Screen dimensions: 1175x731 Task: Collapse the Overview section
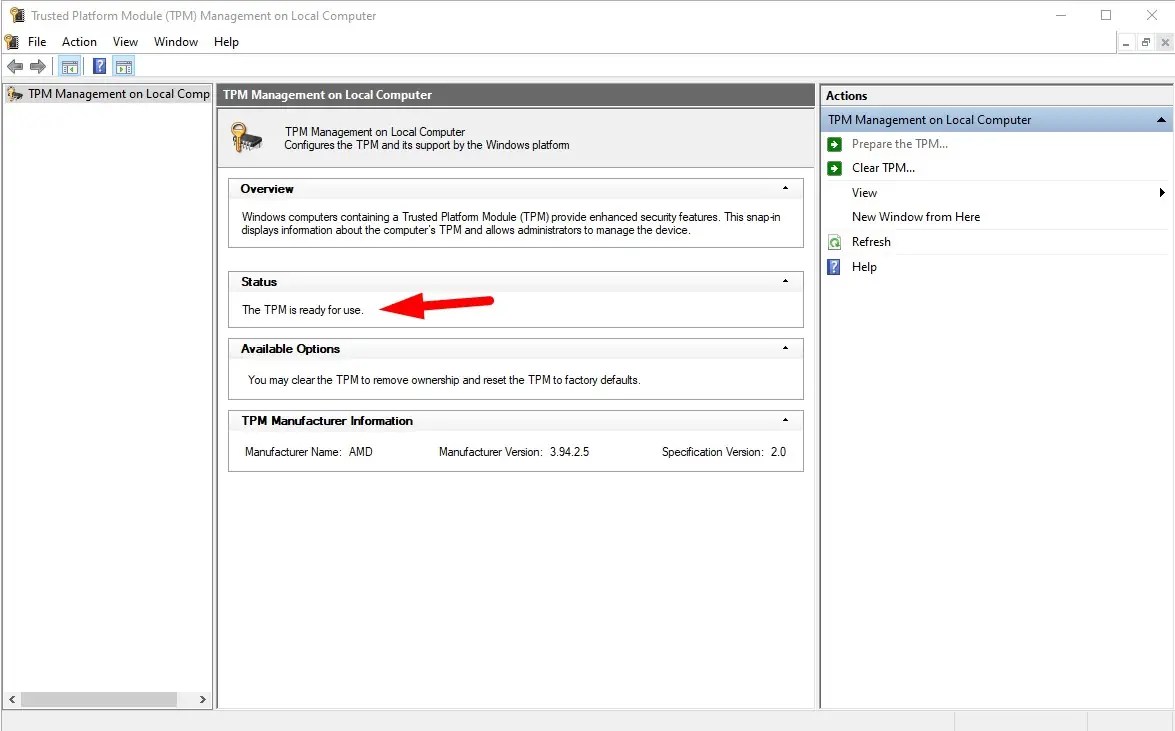[x=785, y=188]
